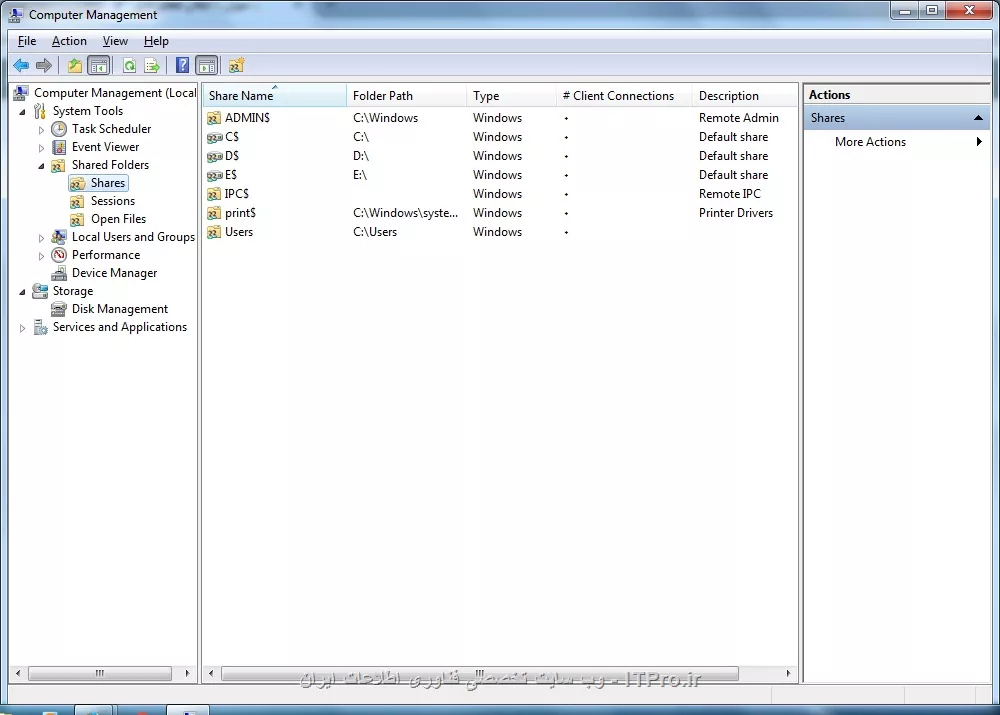Click the "C:\Windows\syste..." folder path cell

(405, 213)
